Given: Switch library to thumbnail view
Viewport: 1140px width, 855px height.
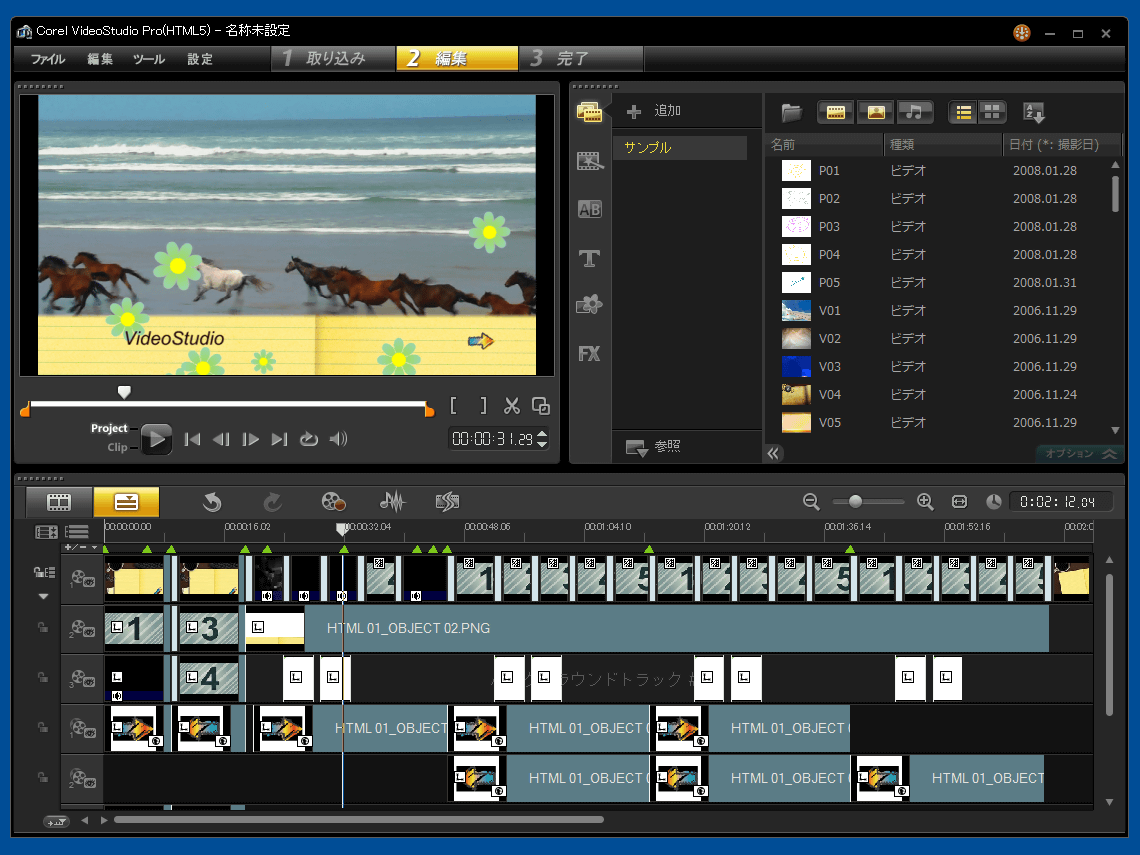Looking at the screenshot, I should (992, 112).
